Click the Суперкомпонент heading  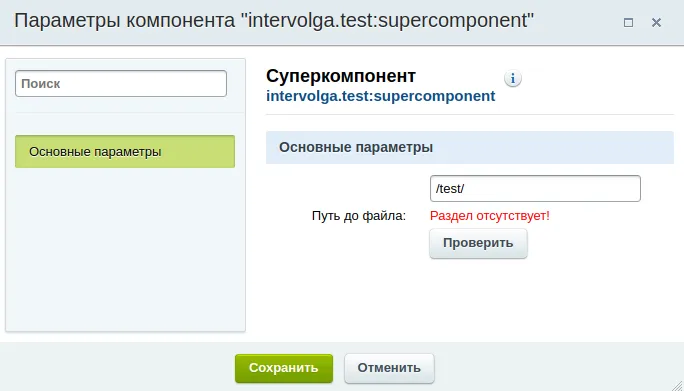pyautogui.click(x=341, y=76)
